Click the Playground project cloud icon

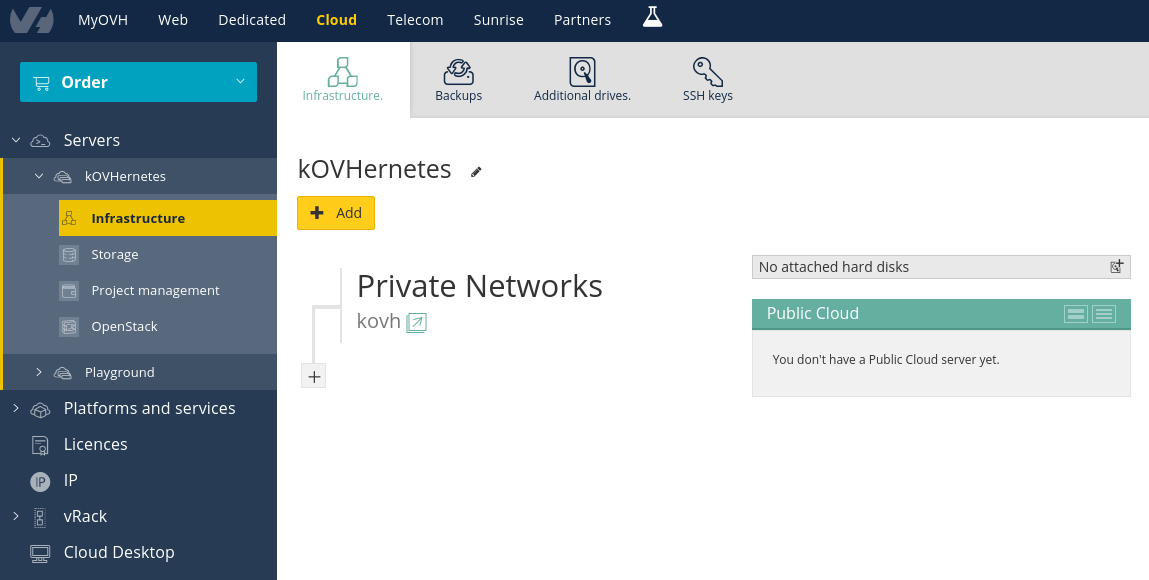tap(63, 373)
